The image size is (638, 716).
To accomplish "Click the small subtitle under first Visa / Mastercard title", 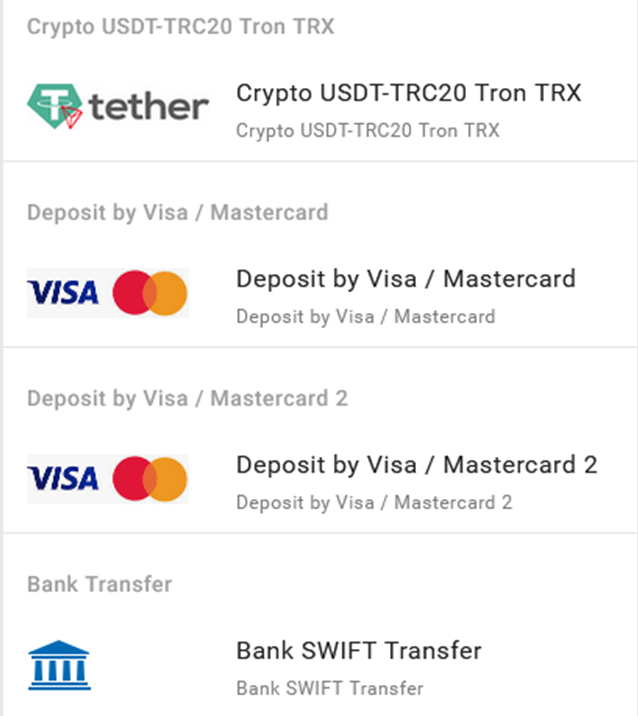I will [x=365, y=317].
